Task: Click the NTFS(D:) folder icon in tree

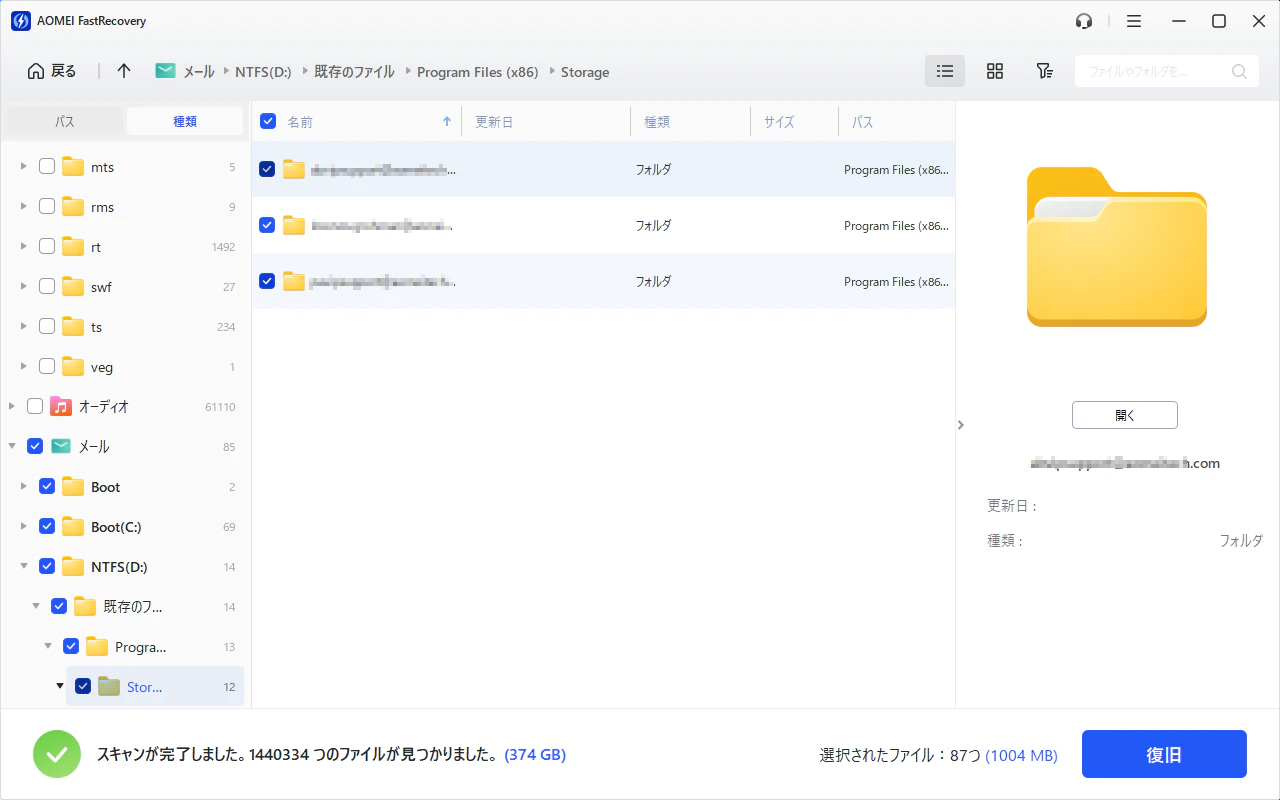Action: click(73, 567)
